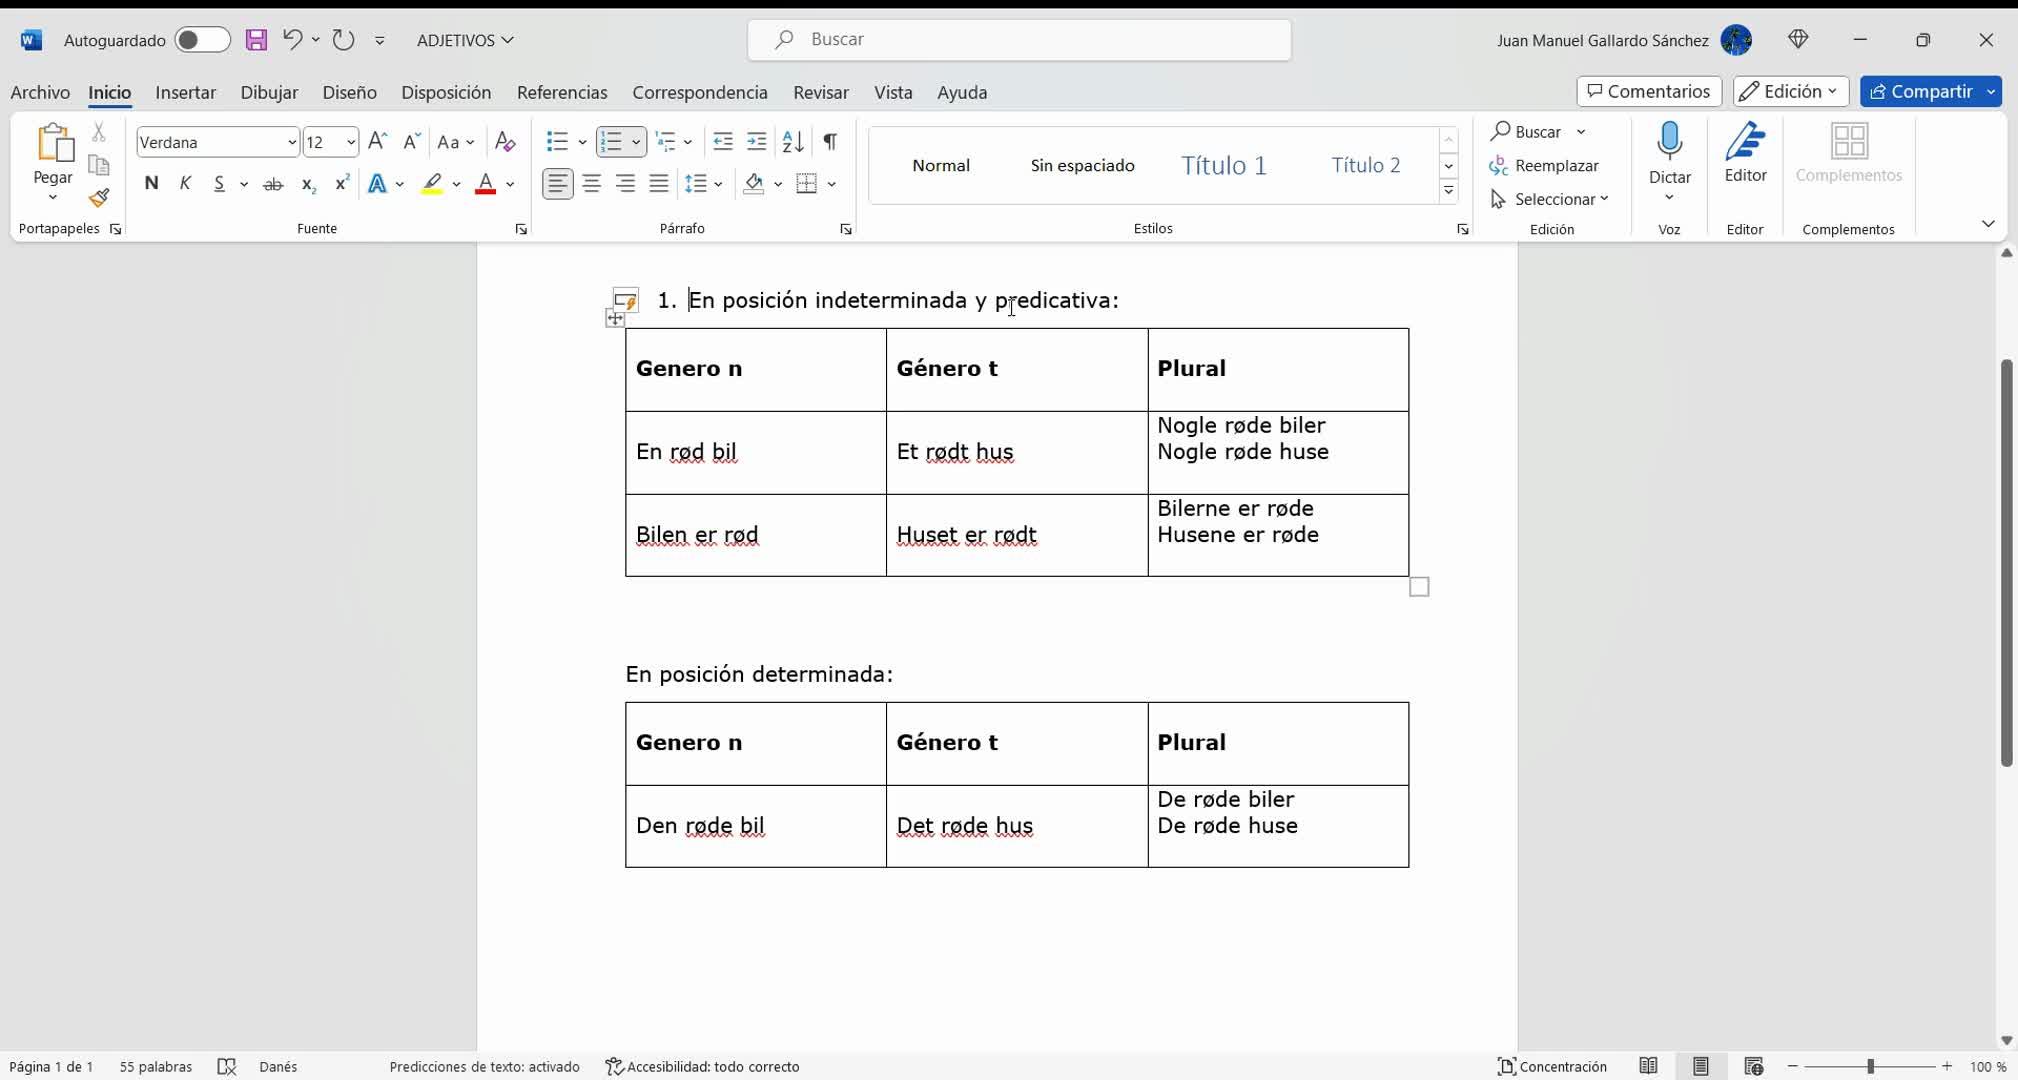
Task: Increase the paragraph indent
Action: point(757,142)
